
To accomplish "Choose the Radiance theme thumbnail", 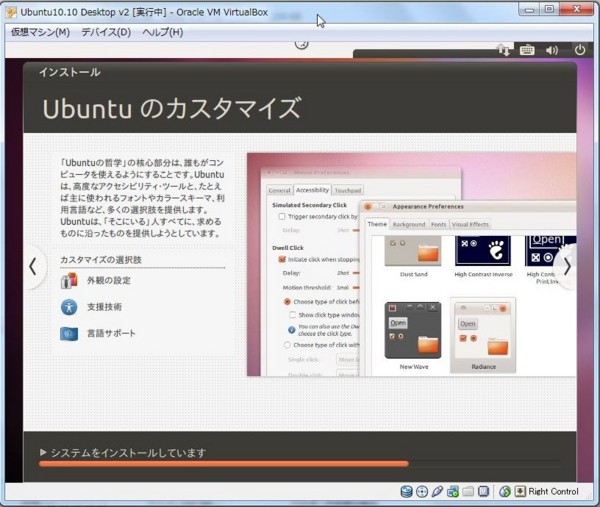I will point(483,331).
